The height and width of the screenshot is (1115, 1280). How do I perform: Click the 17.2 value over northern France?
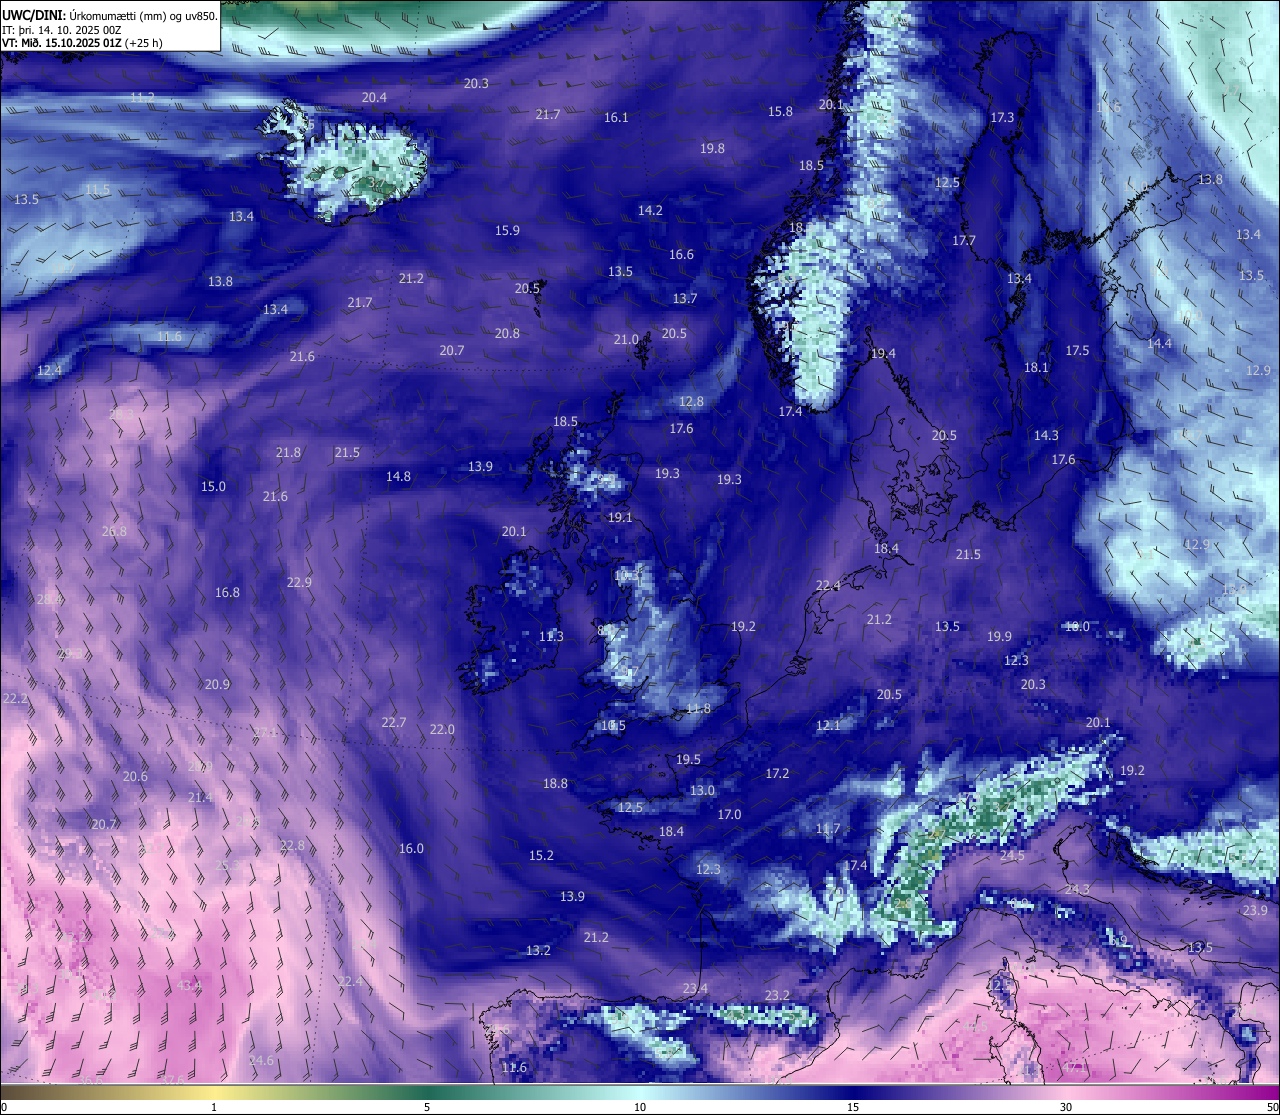coord(777,774)
